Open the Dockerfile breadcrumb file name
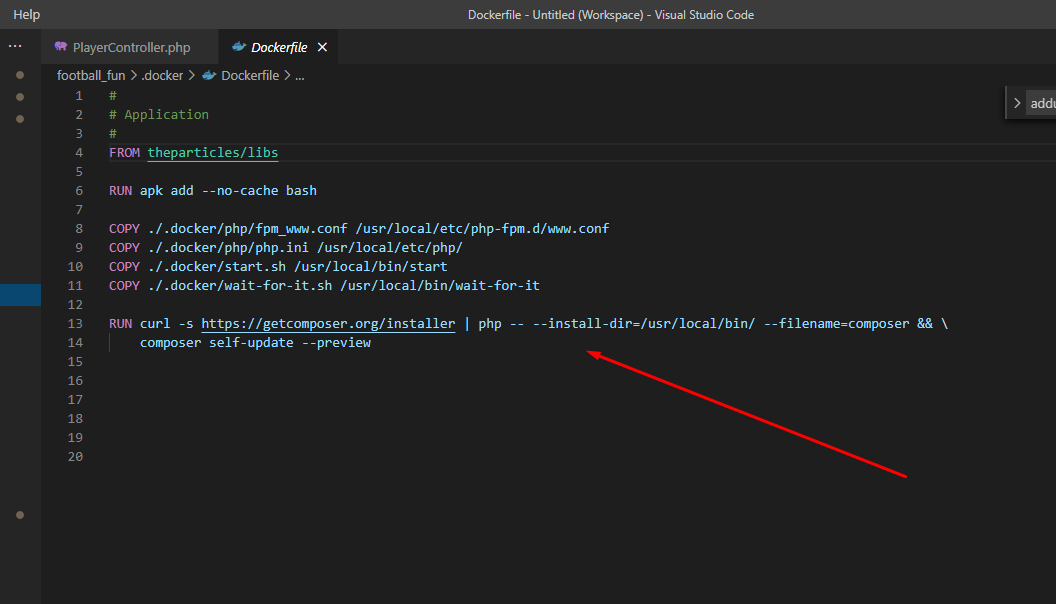The image size is (1056, 604). [250, 75]
